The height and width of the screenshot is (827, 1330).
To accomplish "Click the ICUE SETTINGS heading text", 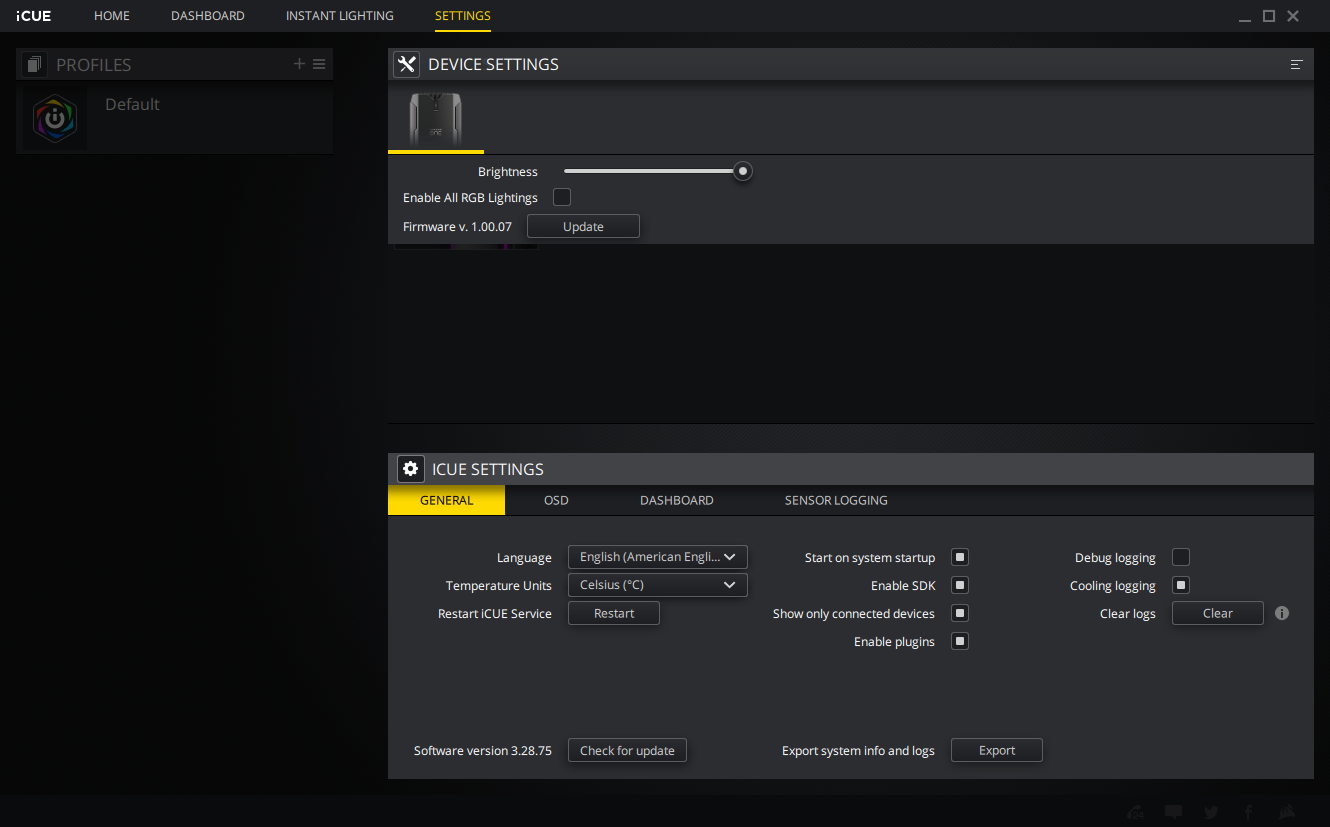I will coord(488,469).
